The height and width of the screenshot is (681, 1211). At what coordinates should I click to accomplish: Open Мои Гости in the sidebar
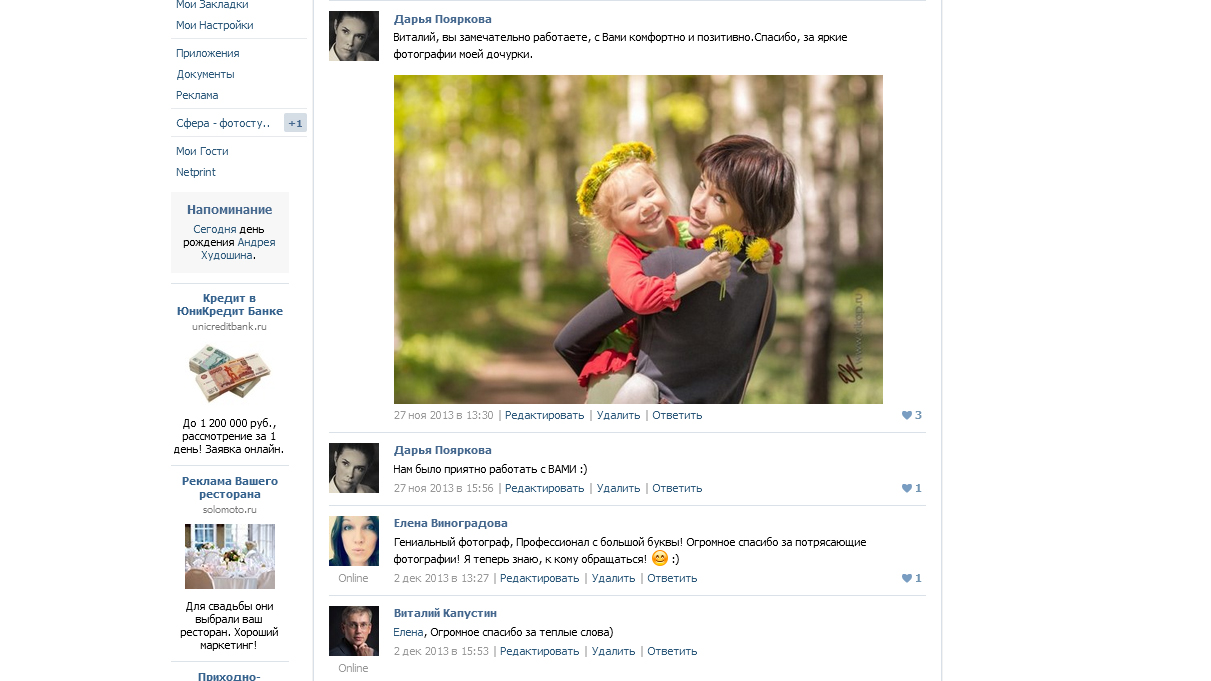pos(203,151)
